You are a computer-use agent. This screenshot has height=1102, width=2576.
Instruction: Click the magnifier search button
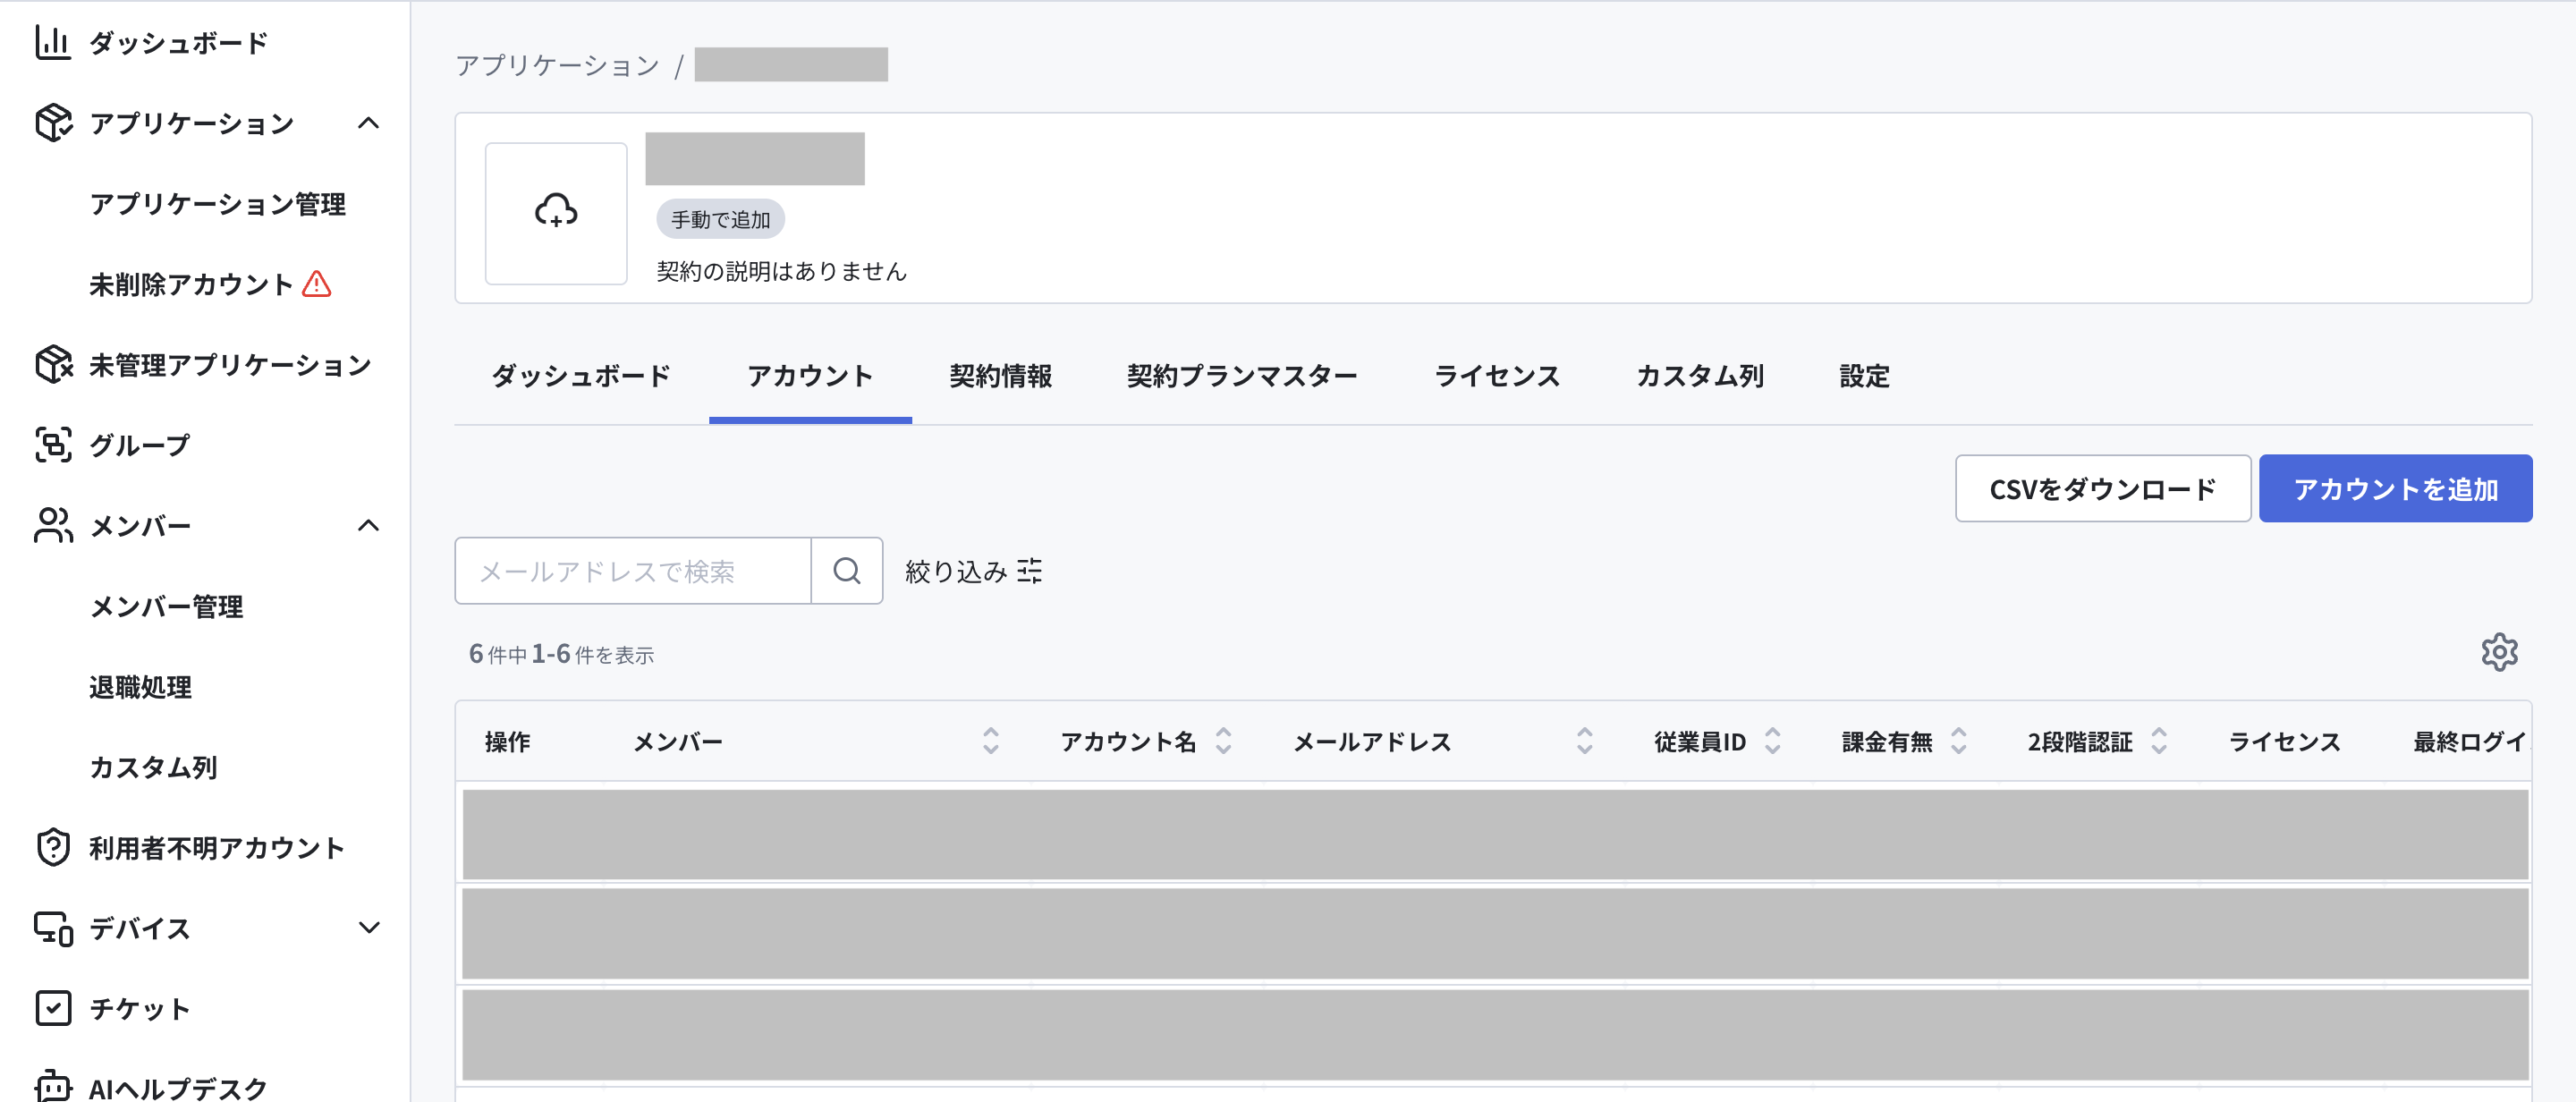point(847,571)
